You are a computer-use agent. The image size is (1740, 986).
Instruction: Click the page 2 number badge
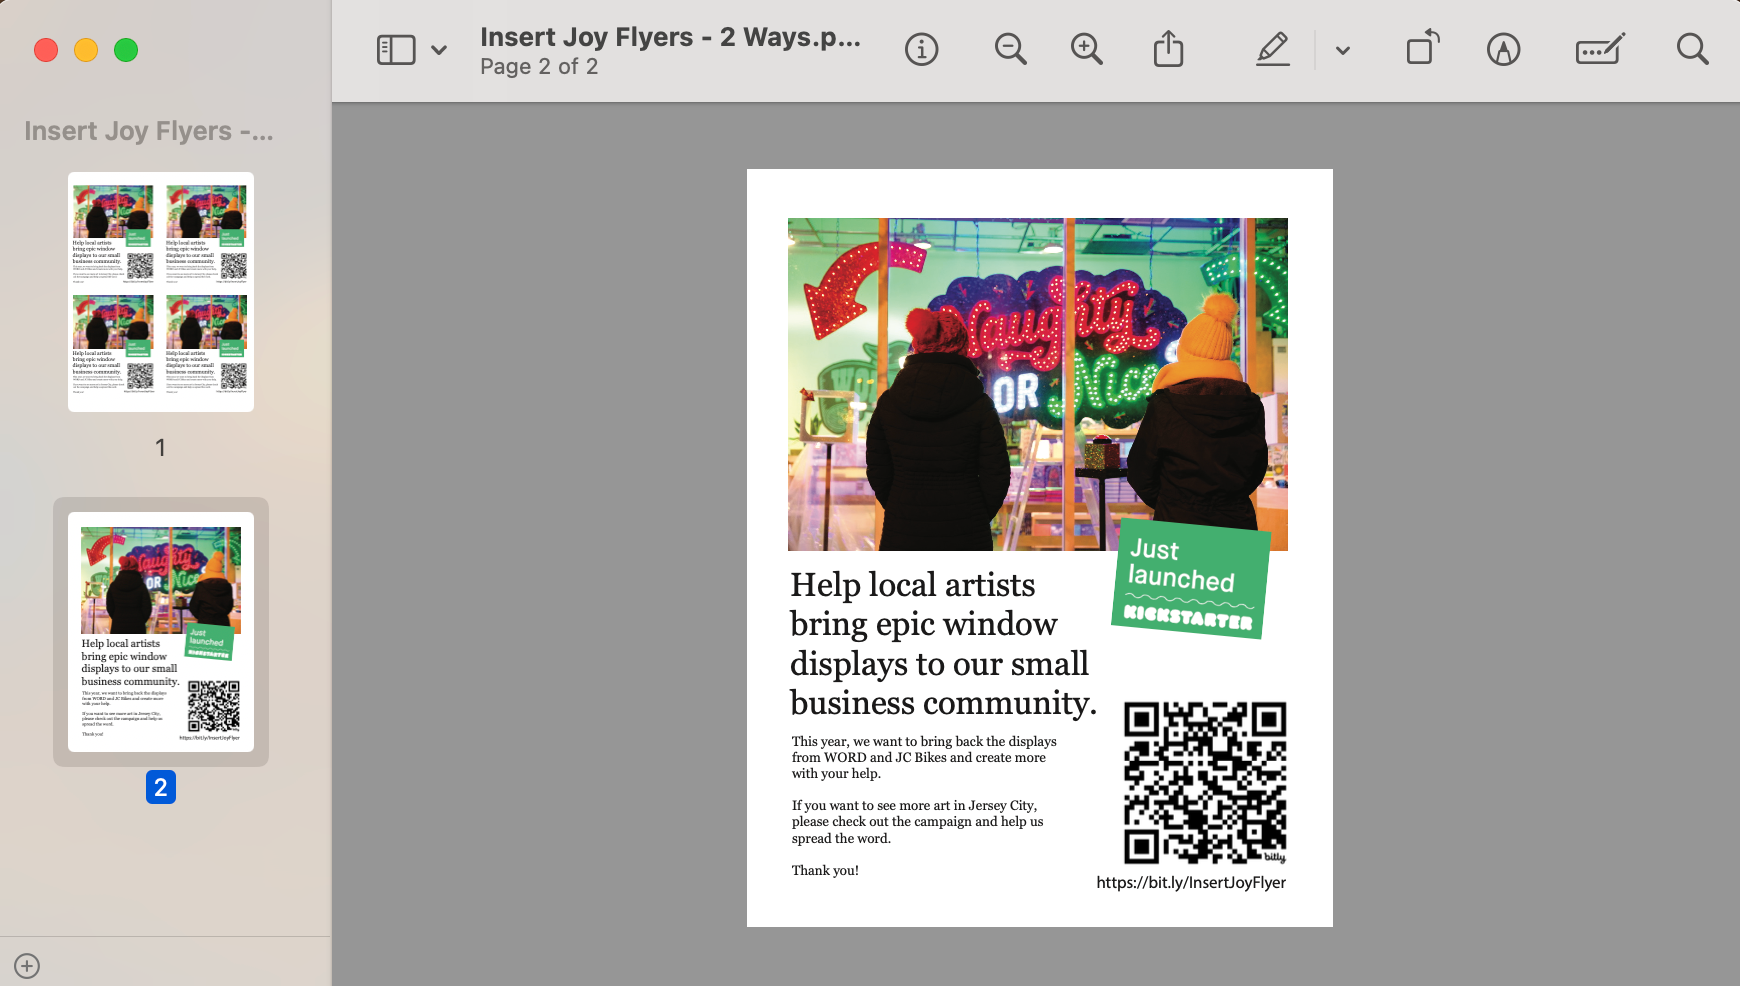pos(161,787)
